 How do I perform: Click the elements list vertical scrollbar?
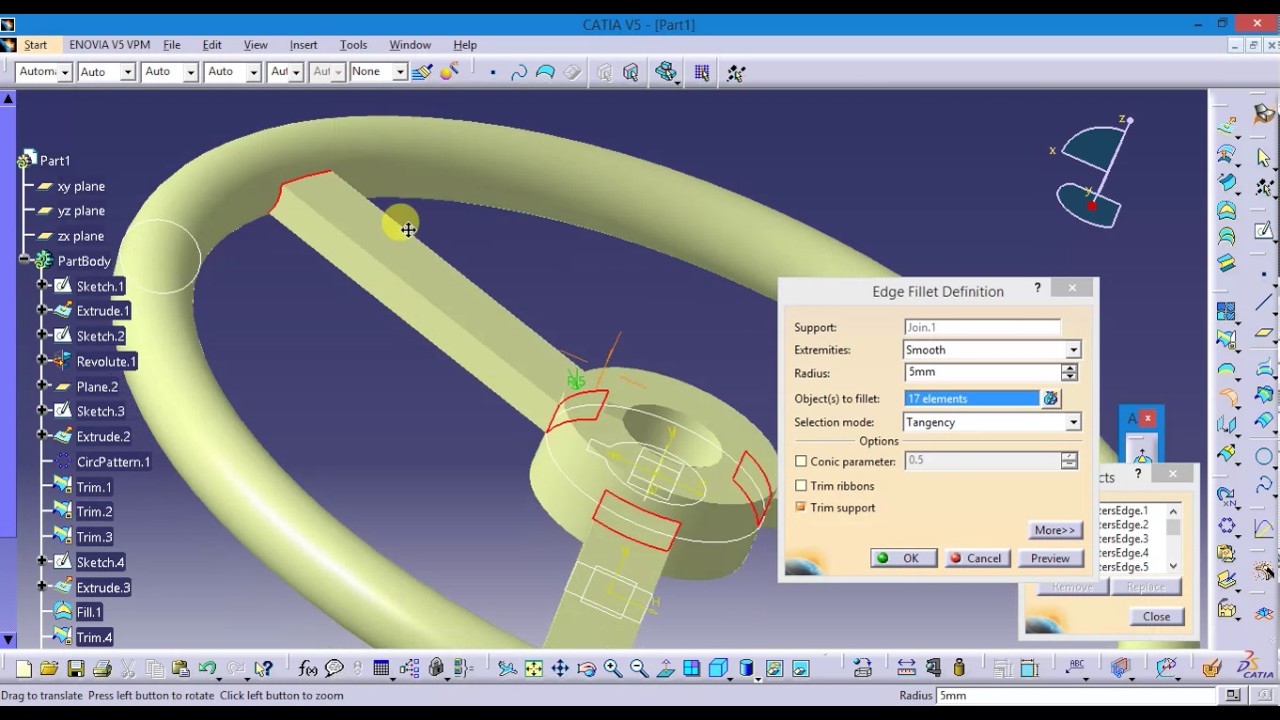(1174, 538)
